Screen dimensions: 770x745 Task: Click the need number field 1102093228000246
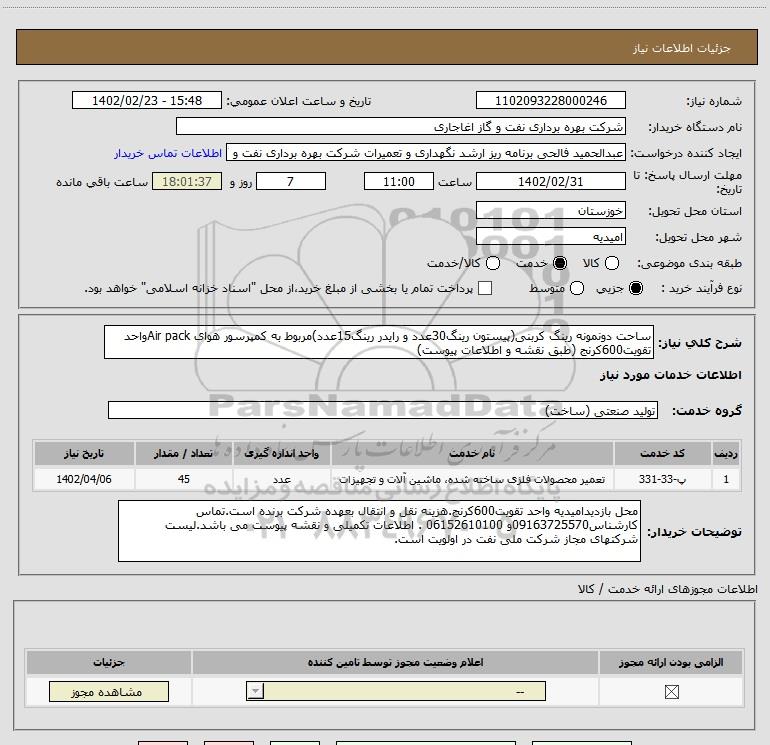[x=550, y=101]
